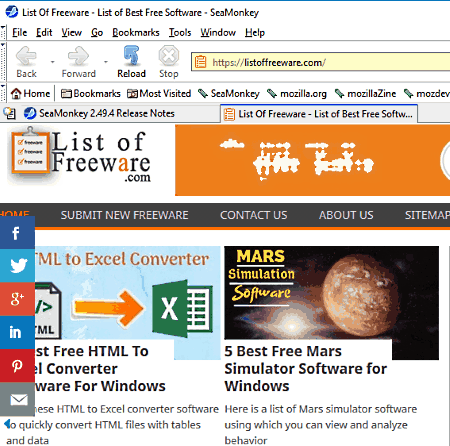
Task: Open the mozilla.org bookmark
Action: pyautogui.click(x=297, y=93)
